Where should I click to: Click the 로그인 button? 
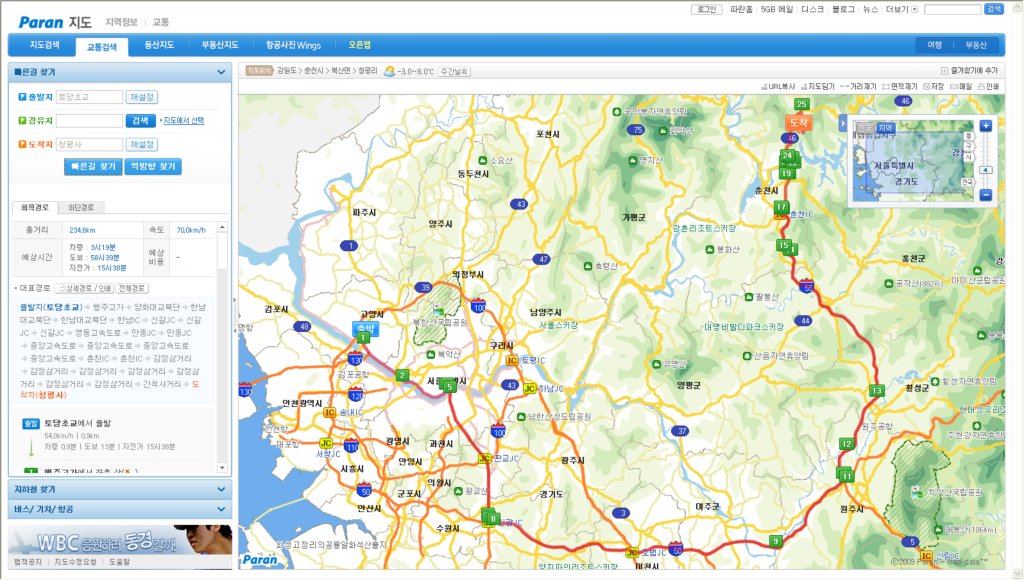point(707,9)
